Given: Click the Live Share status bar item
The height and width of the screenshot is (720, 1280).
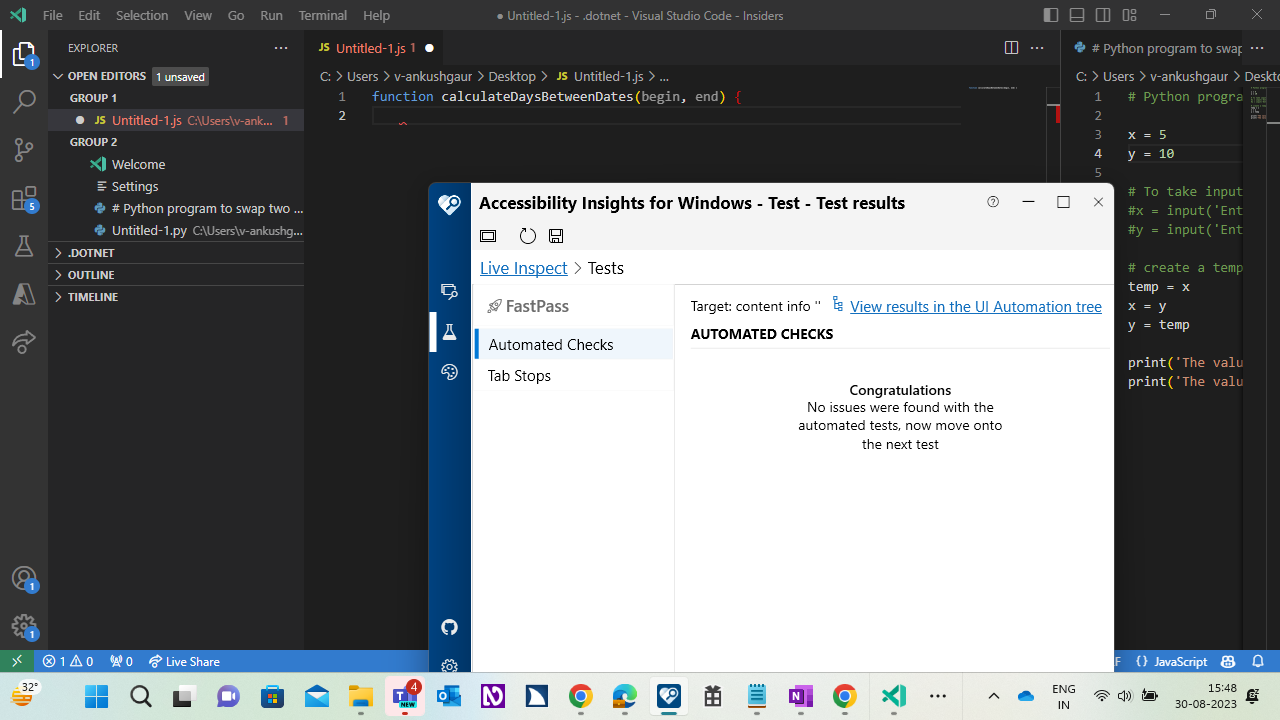Looking at the screenshot, I should pyautogui.click(x=184, y=661).
